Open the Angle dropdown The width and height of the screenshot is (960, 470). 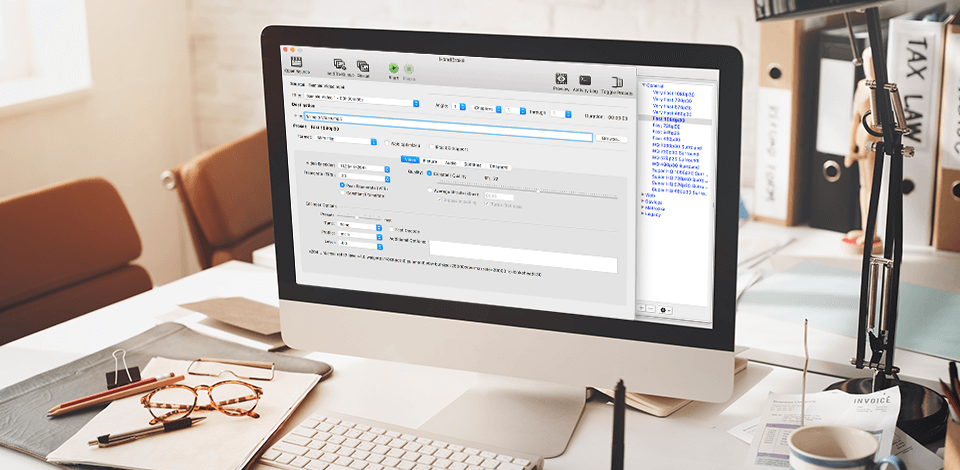tap(459, 106)
